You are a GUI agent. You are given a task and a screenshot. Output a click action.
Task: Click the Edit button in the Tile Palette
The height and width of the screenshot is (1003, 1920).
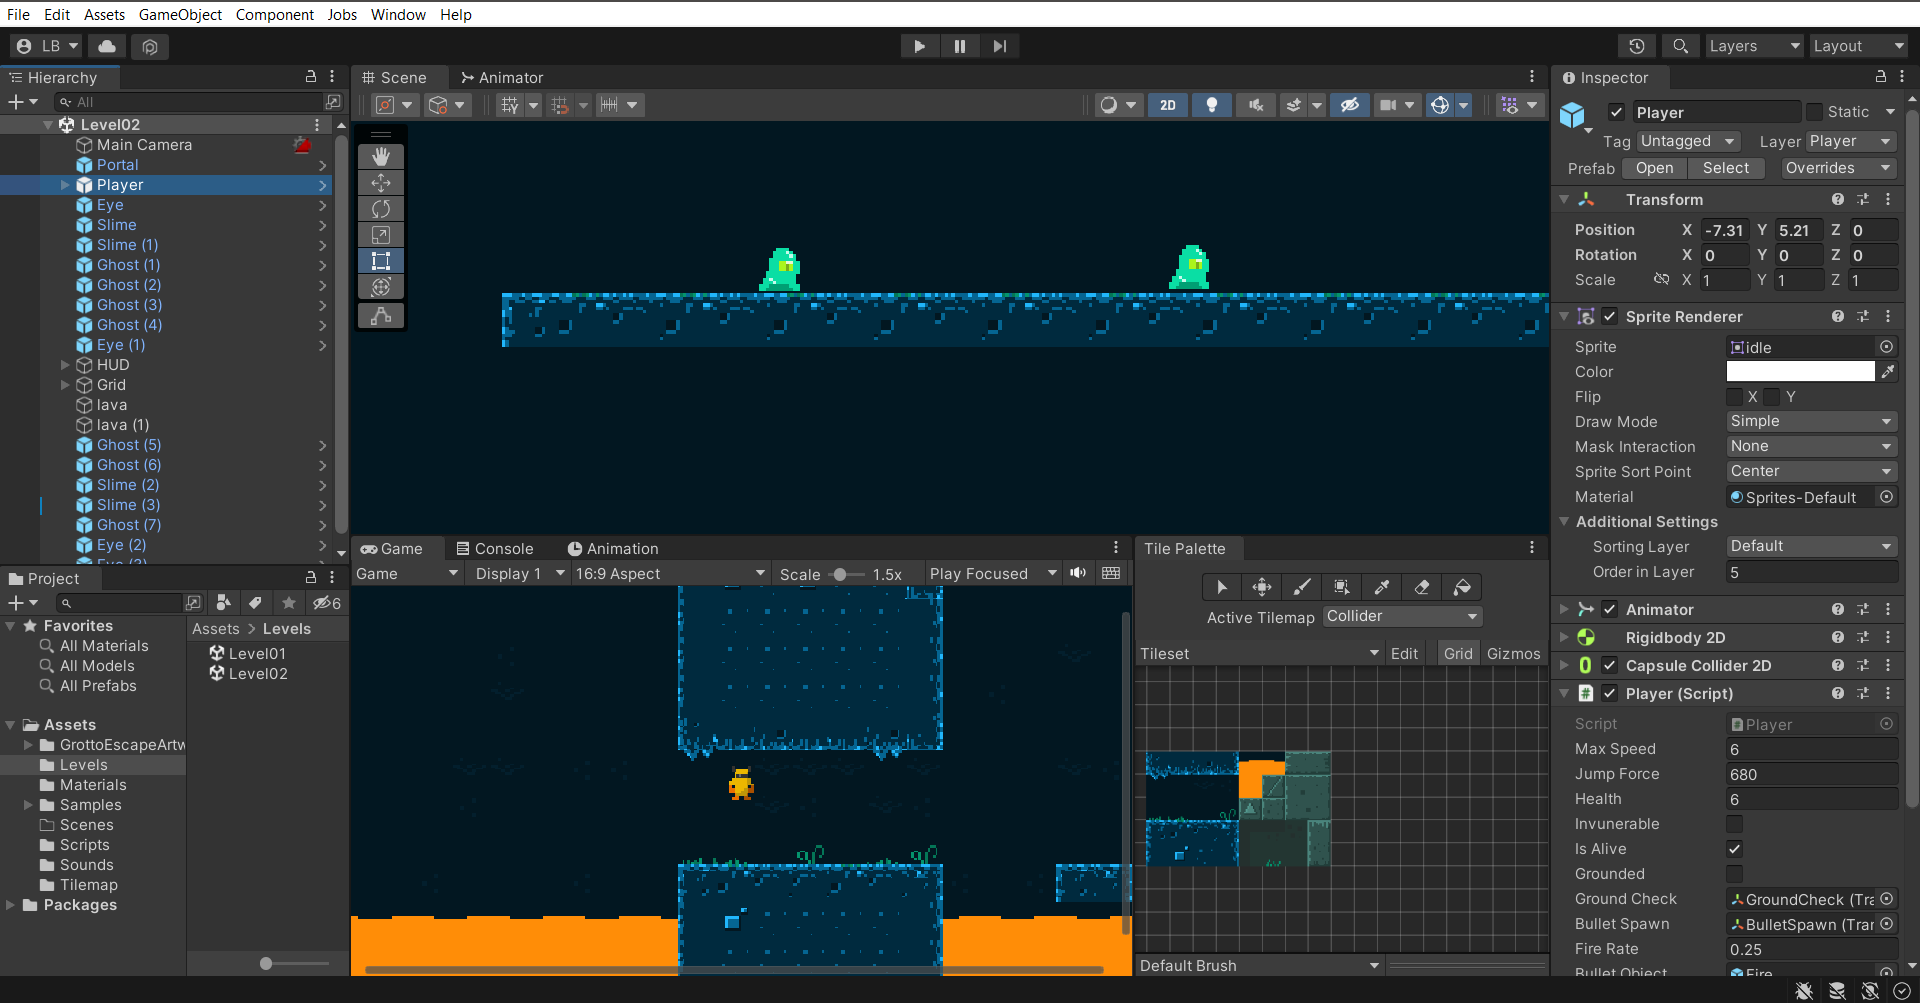[1404, 652]
